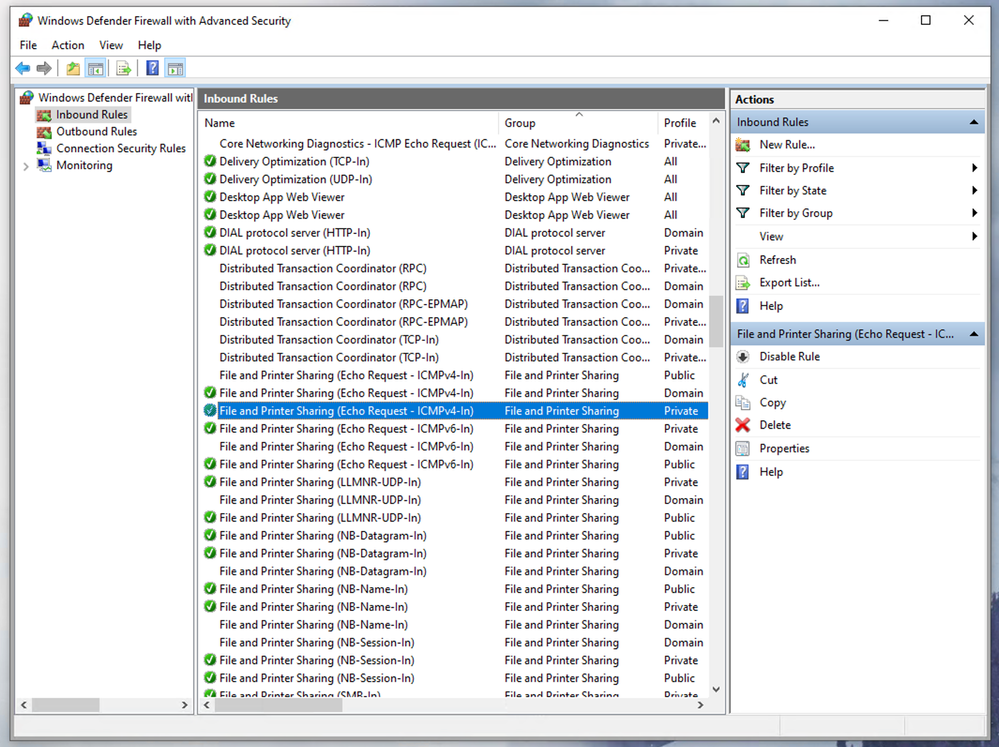Select Connection Security Rules in the tree
Screen dimensions: 999x747
click(x=121, y=149)
